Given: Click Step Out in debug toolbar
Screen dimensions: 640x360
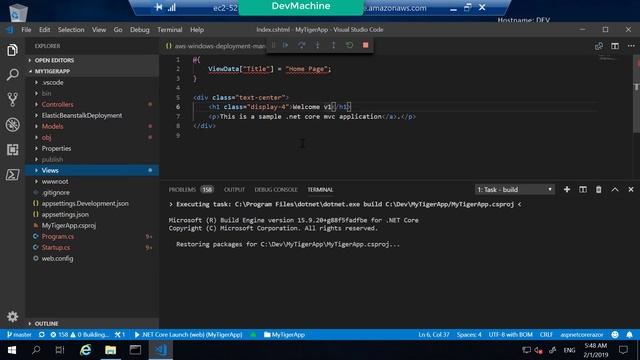Looking at the screenshot, I should (333, 45).
